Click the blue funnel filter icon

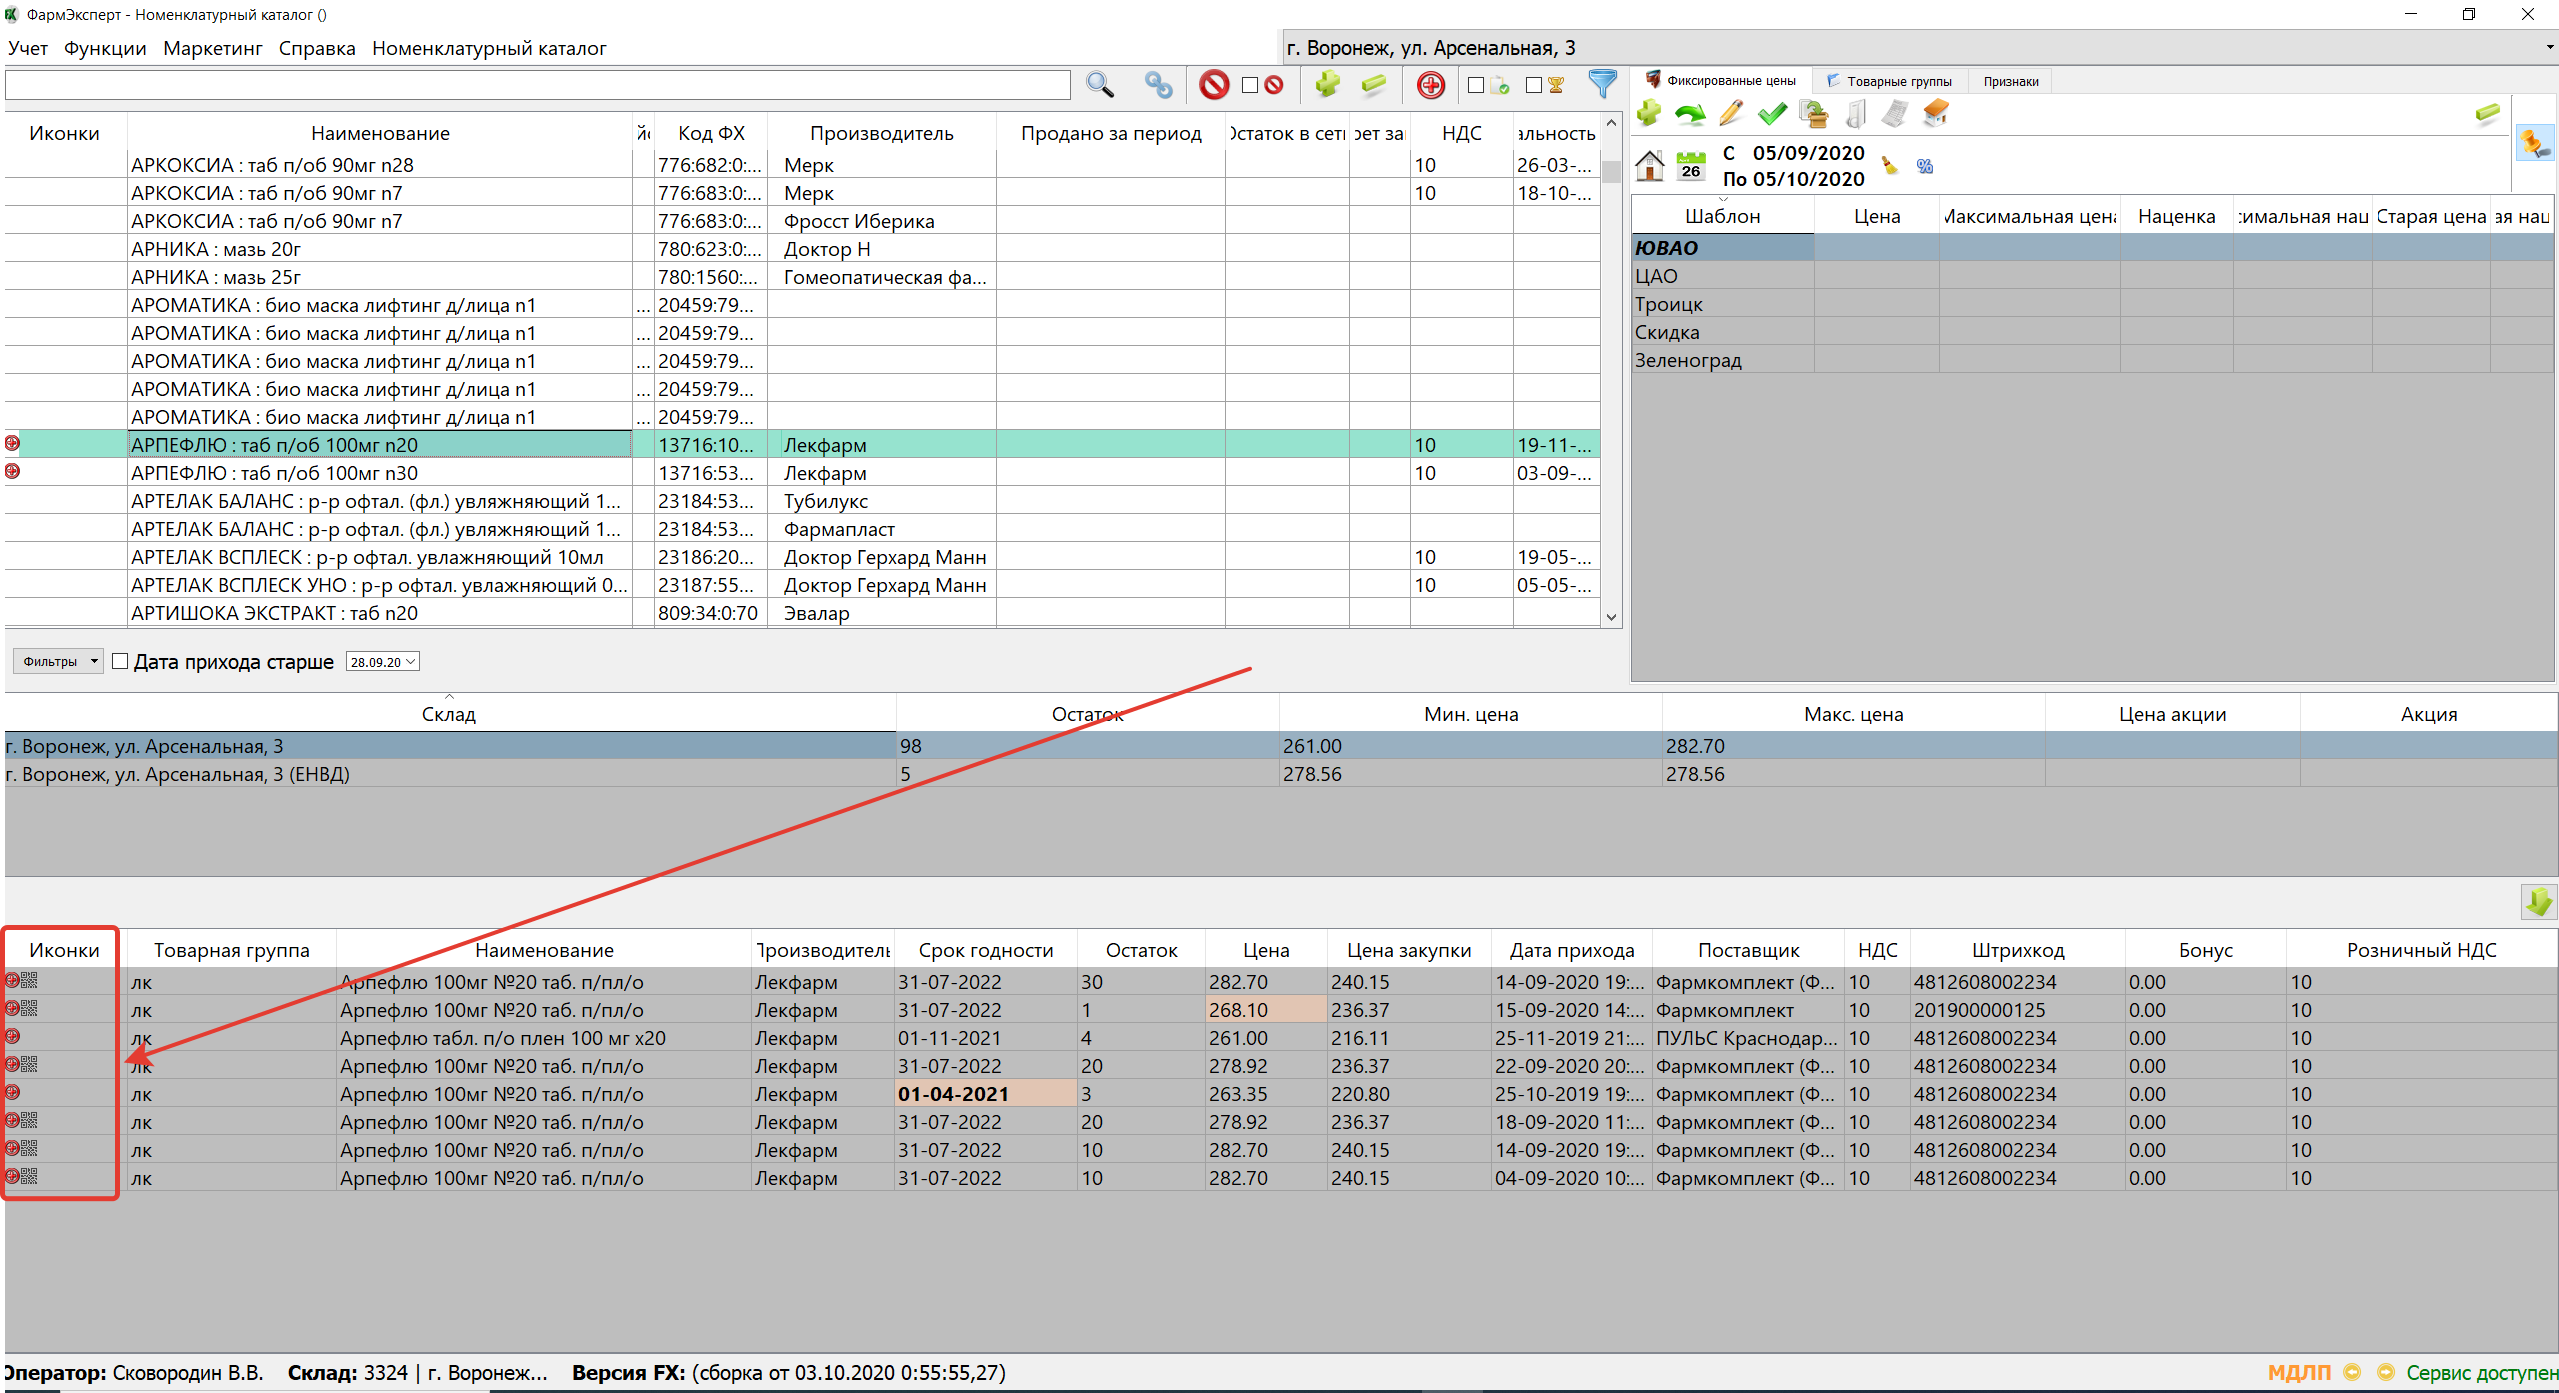click(1602, 84)
